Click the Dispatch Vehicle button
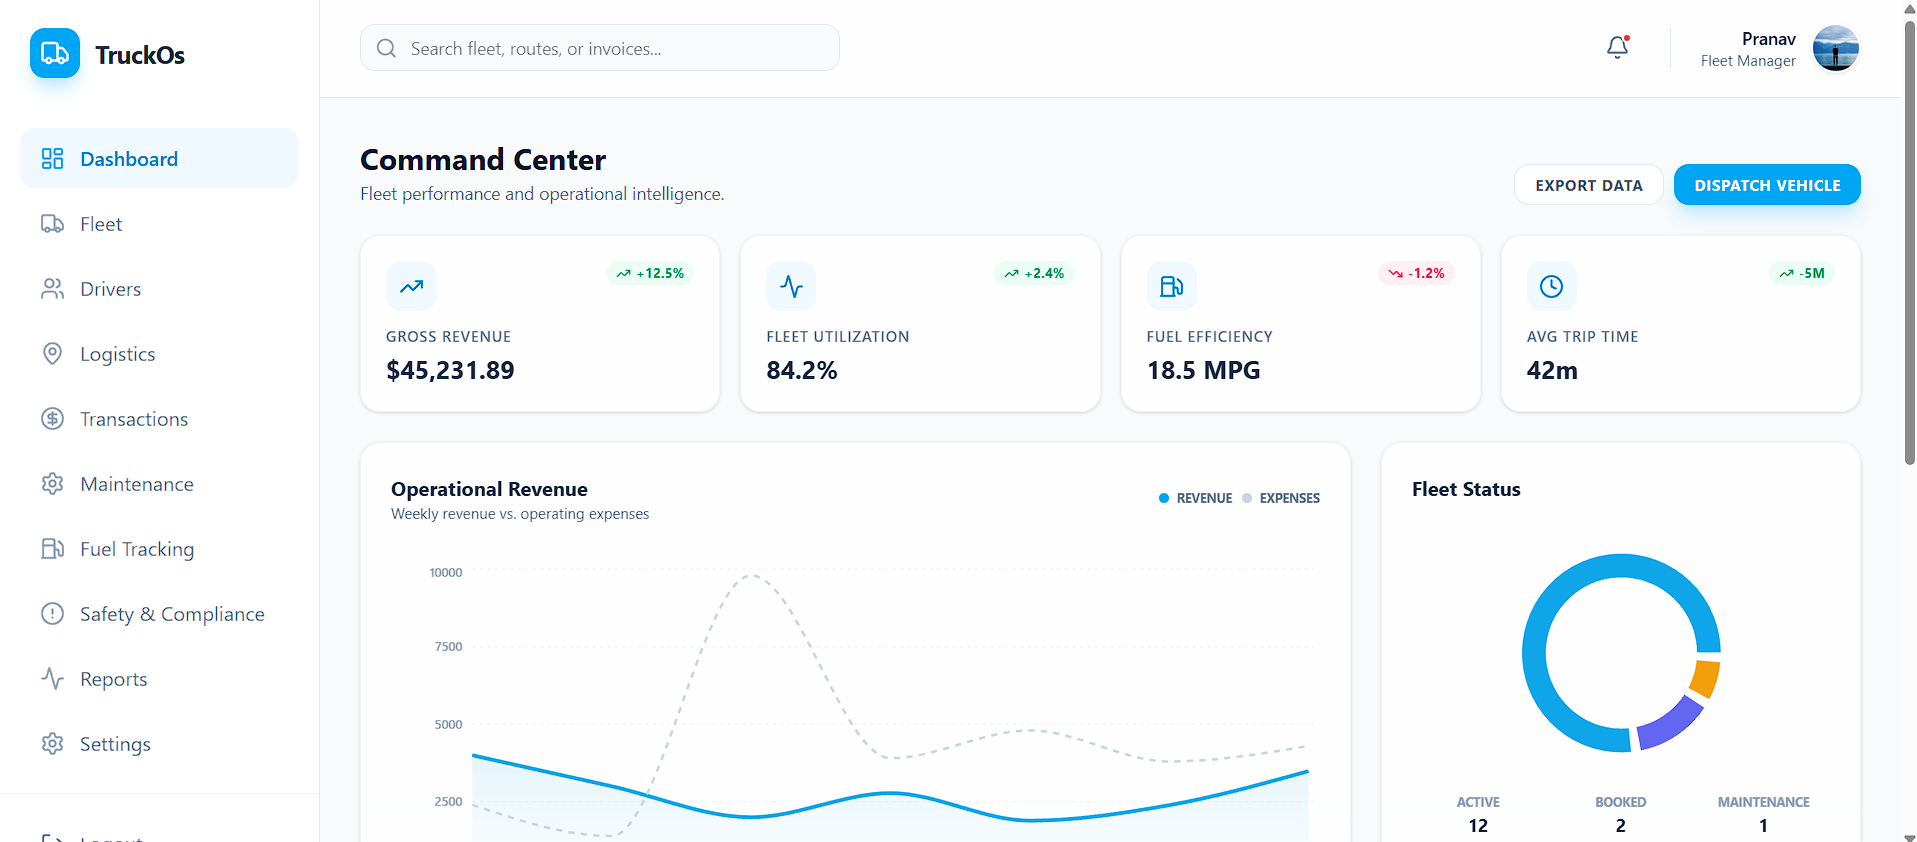 click(1766, 185)
